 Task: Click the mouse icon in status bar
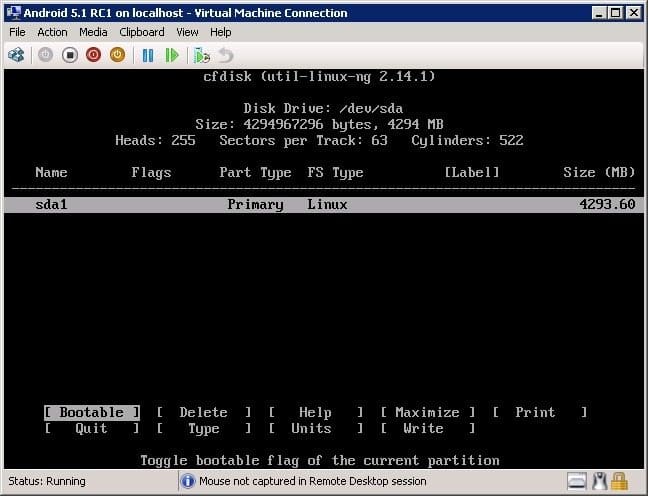599,482
